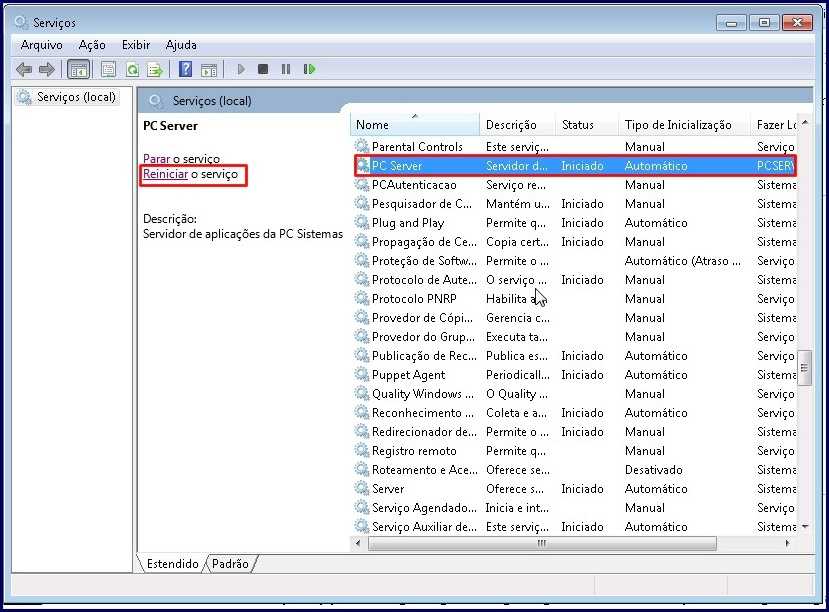Screen dimensions: 829x612
Task: Click the gear icon beside Protocolo PNRP
Action: click(x=362, y=299)
